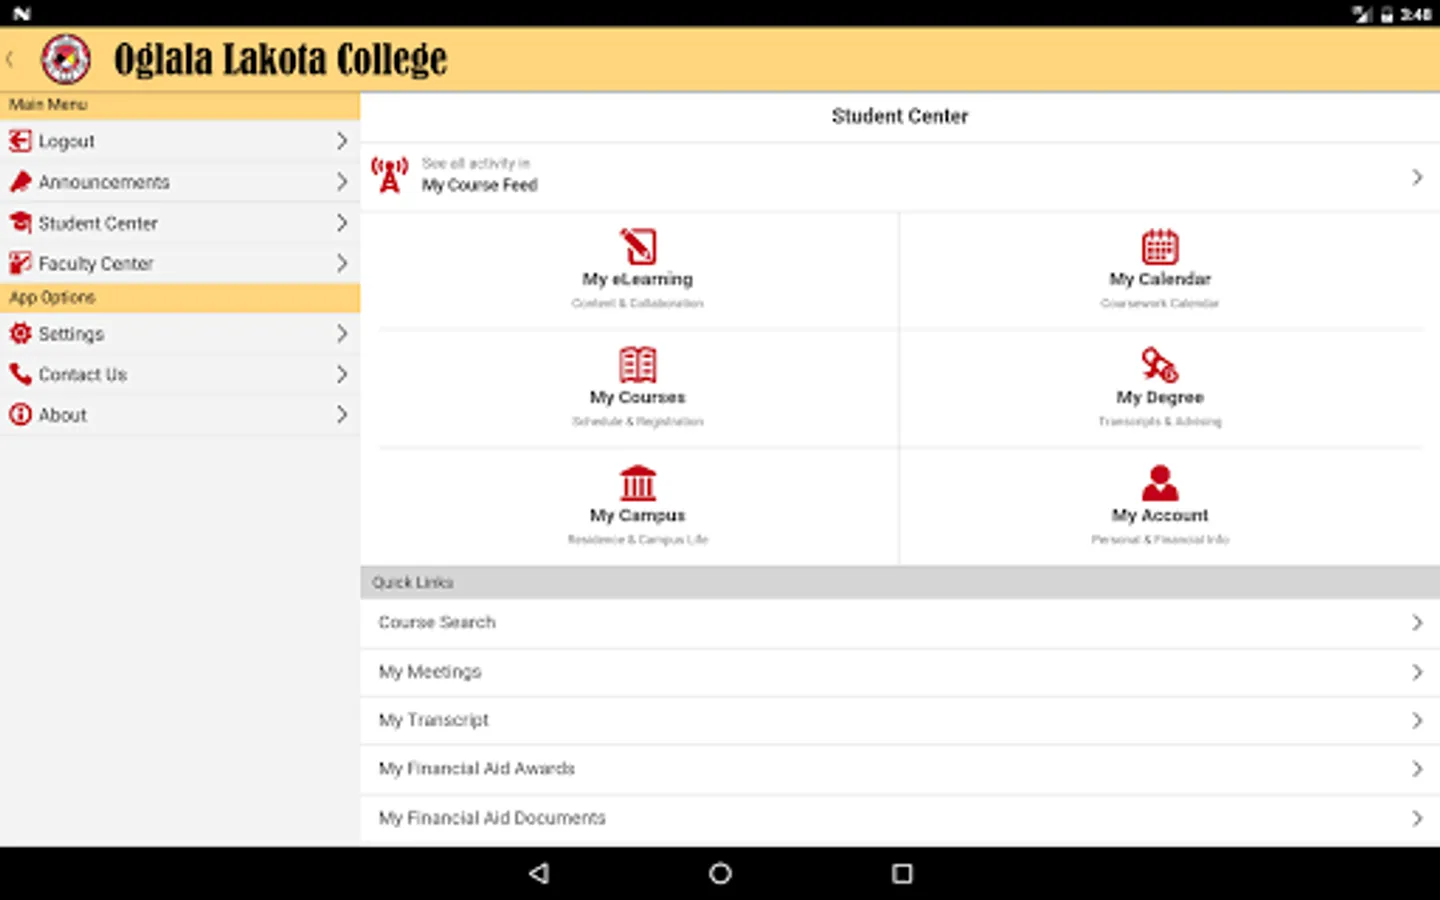
Task: Open the My Course Feed label
Action: point(479,185)
